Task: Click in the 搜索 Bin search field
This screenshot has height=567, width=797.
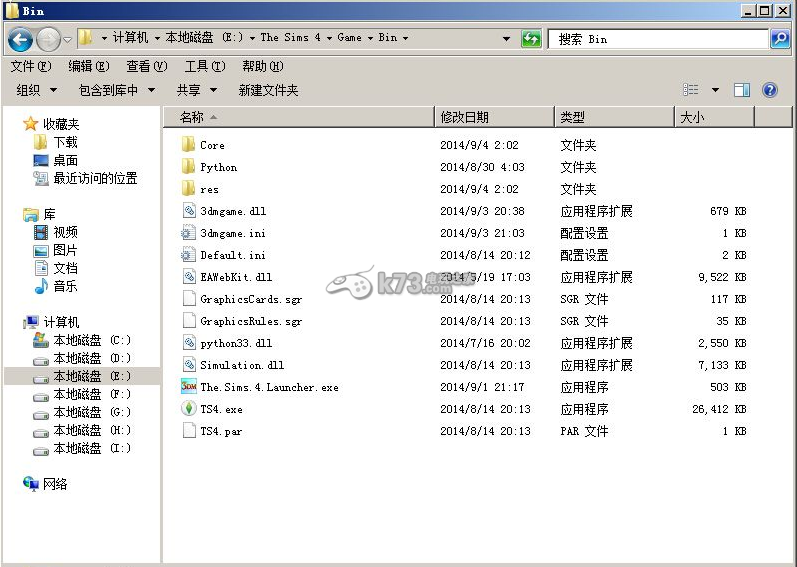Action: pyautogui.click(x=655, y=39)
